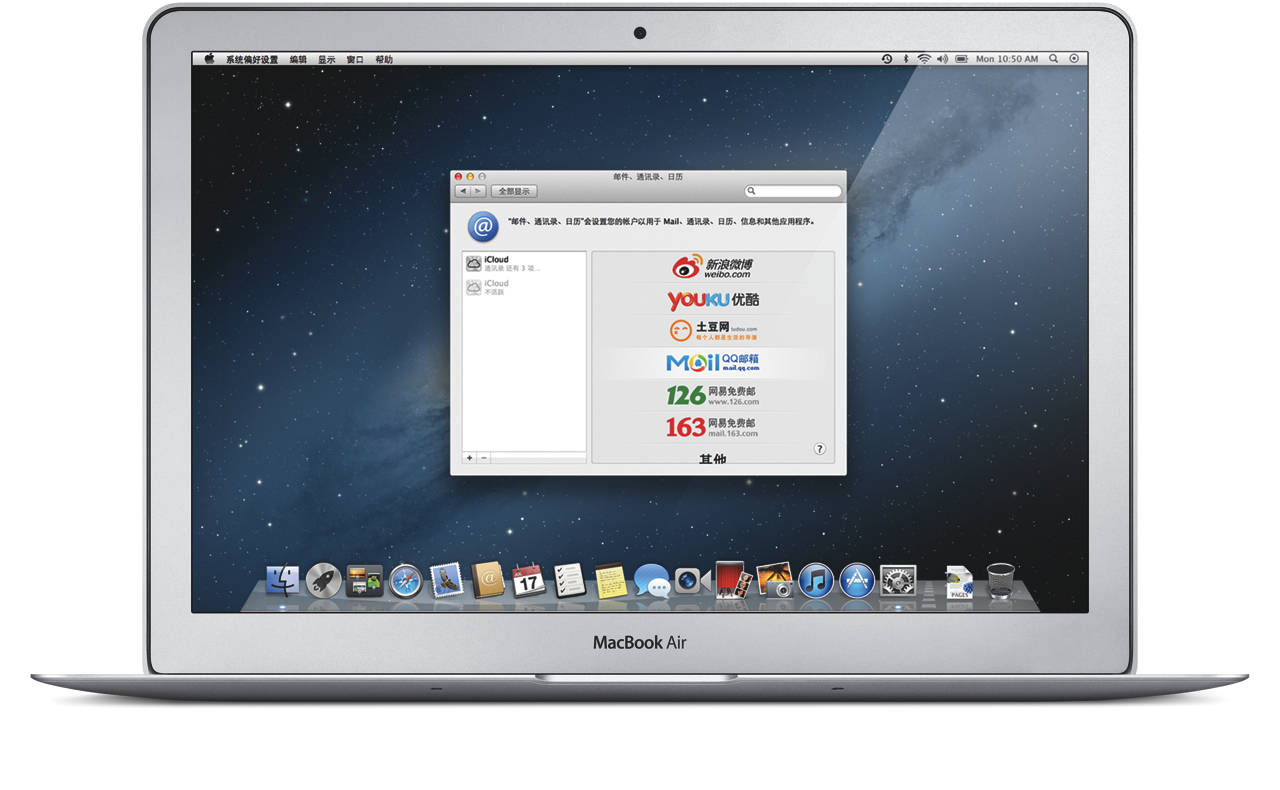The image size is (1280, 790).
Task: Open the Pages document in the Dock
Action: [959, 582]
